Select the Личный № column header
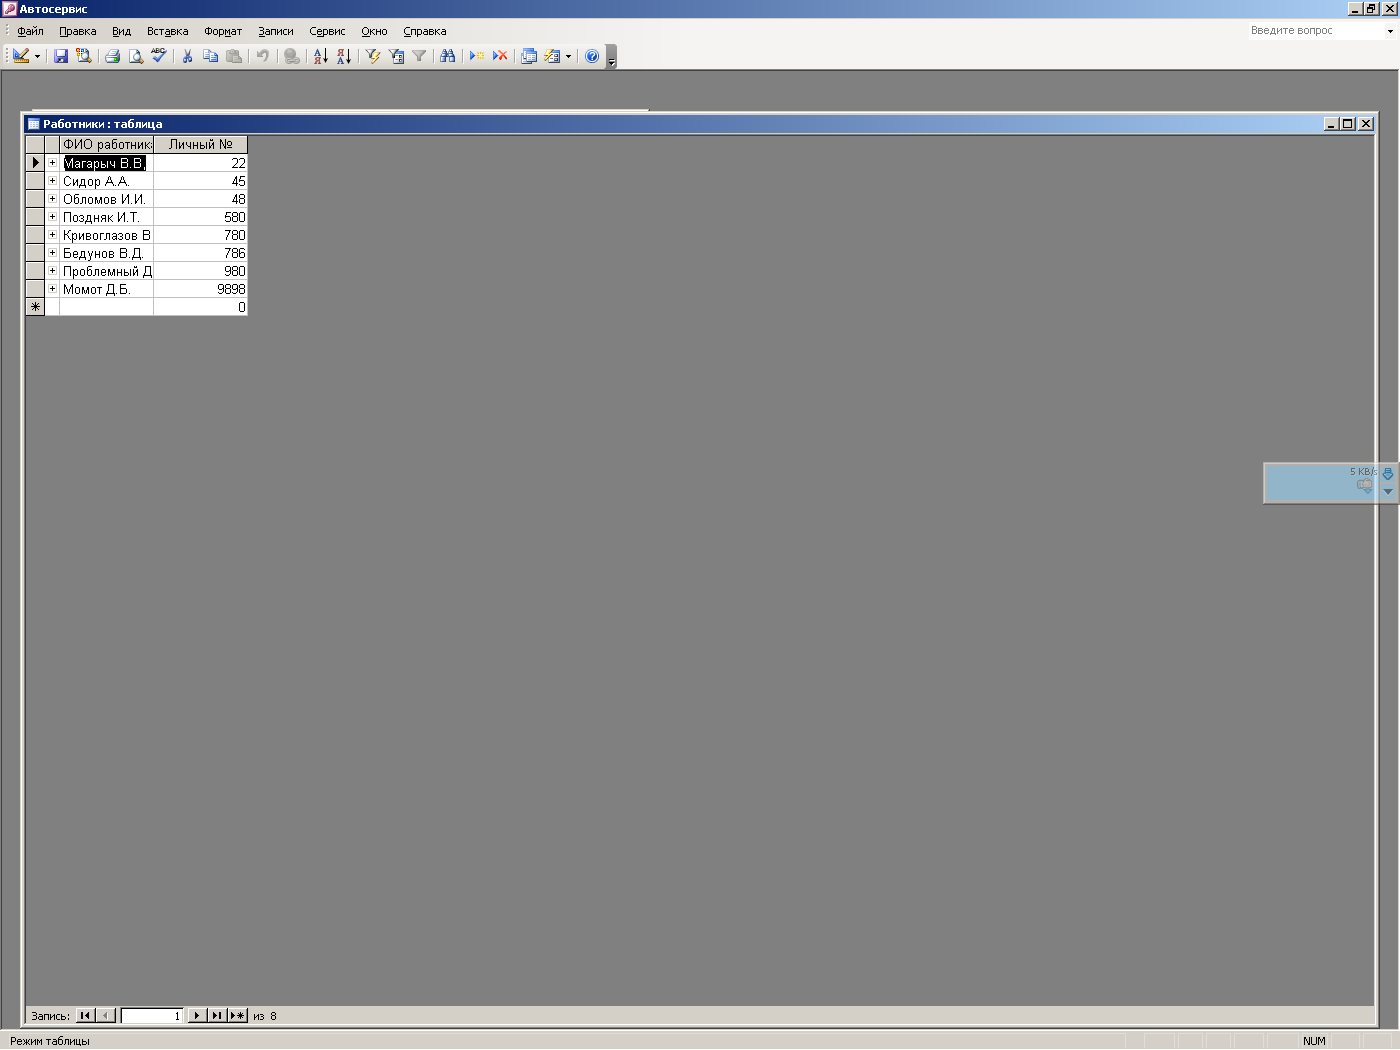 coord(200,144)
